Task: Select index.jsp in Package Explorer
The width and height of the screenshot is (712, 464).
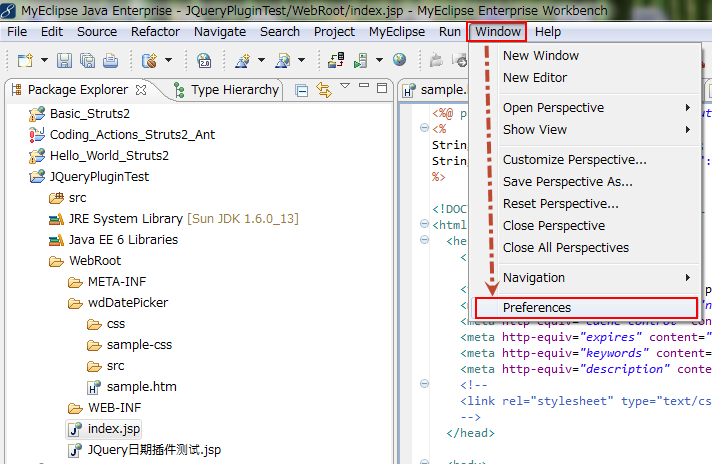Action: (x=104, y=429)
